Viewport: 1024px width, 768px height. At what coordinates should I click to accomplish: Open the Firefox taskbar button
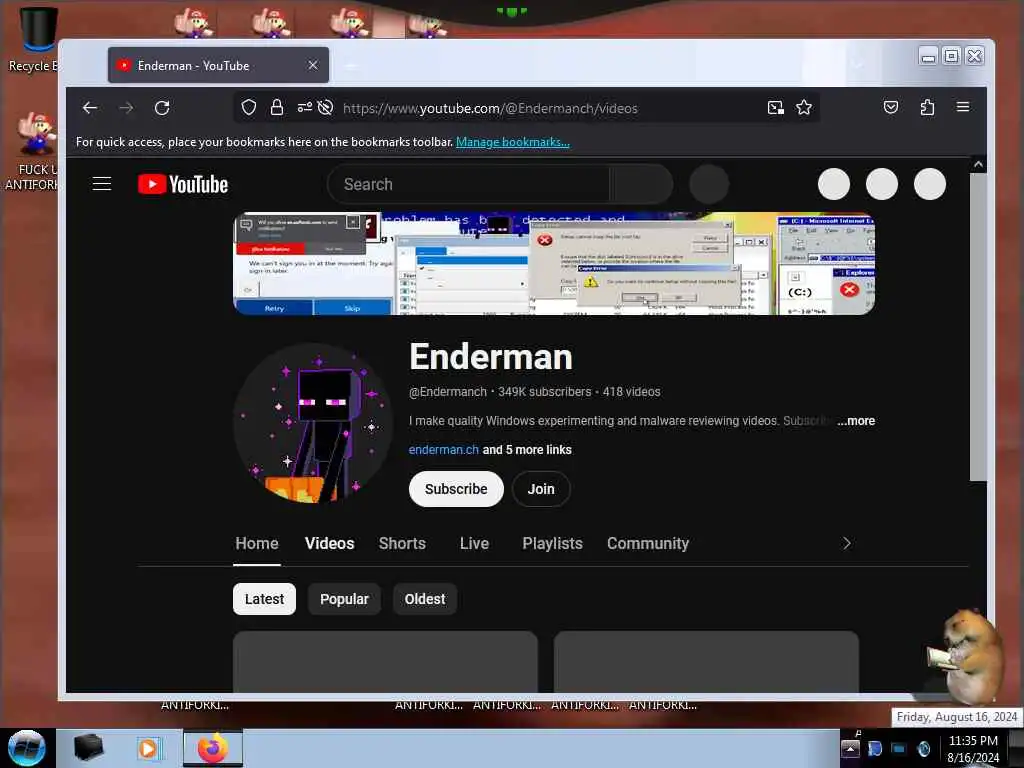coord(213,748)
